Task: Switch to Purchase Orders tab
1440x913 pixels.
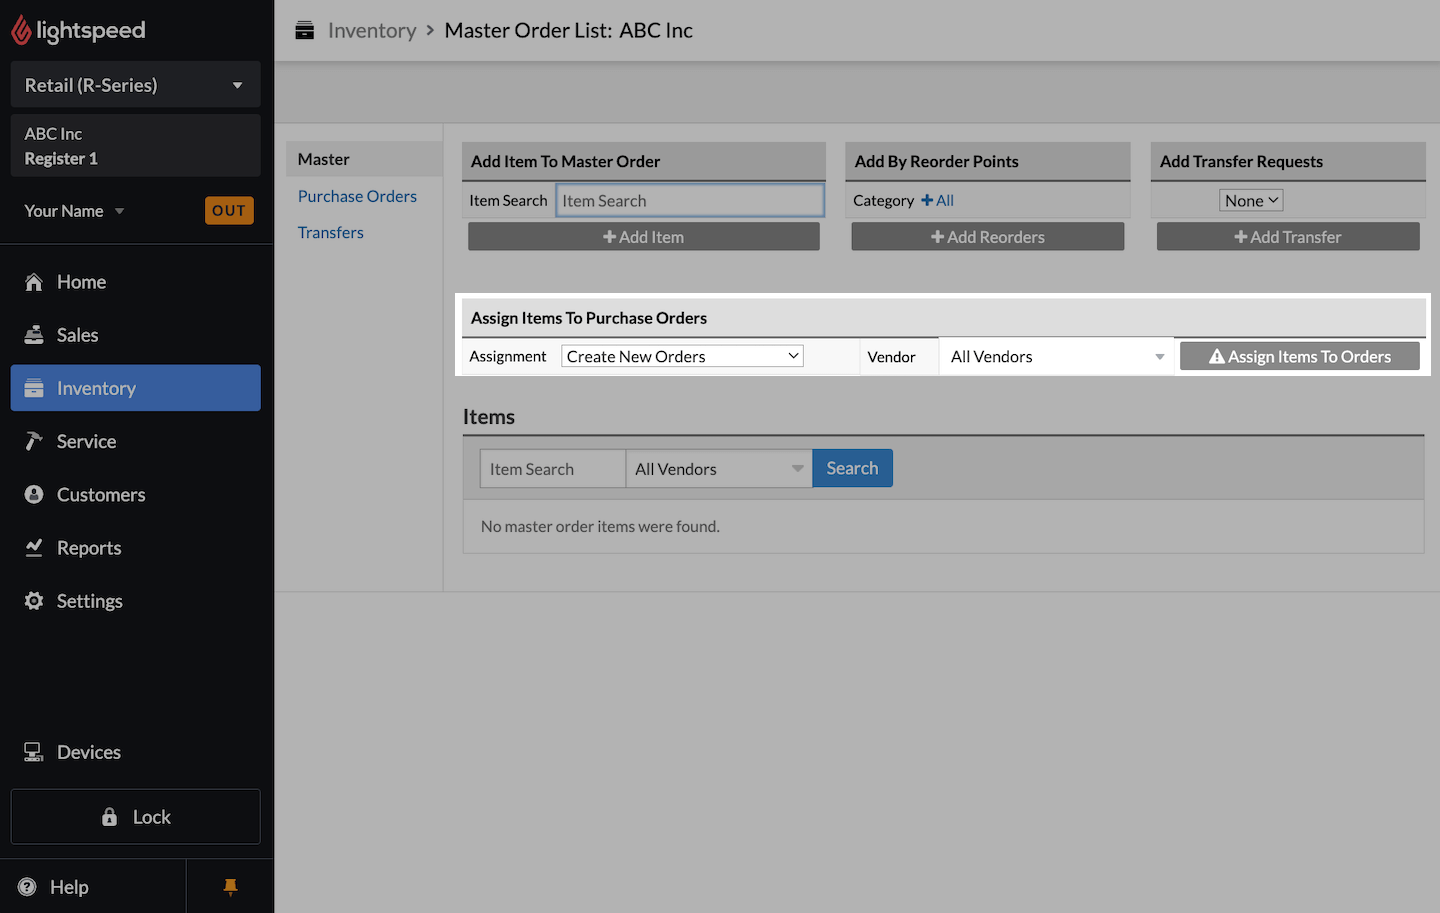Action: (357, 197)
